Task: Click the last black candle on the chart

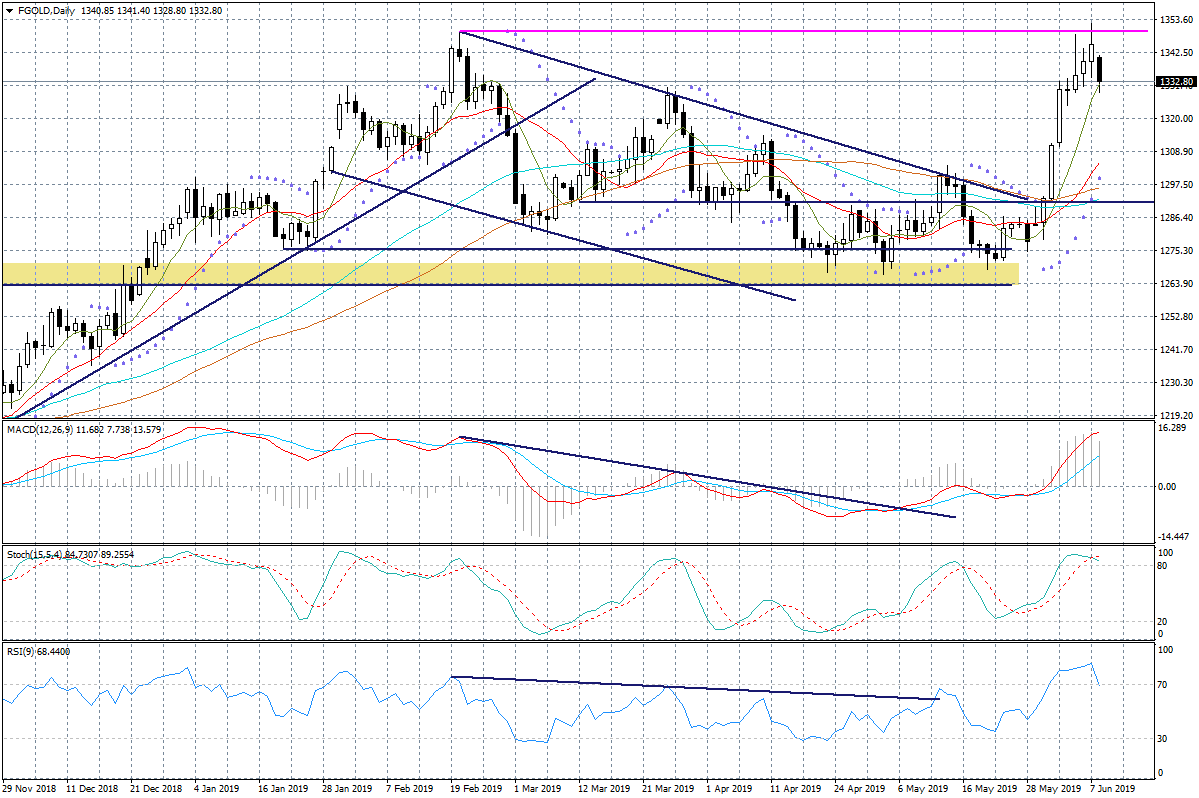Action: 1100,70
